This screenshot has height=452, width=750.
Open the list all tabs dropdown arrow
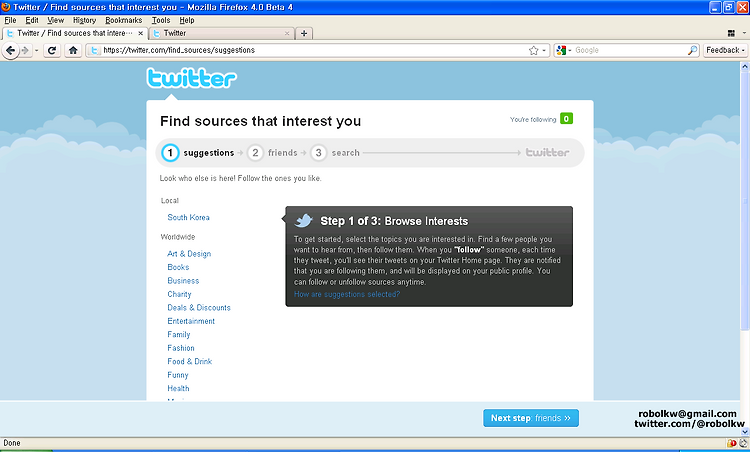point(744,33)
